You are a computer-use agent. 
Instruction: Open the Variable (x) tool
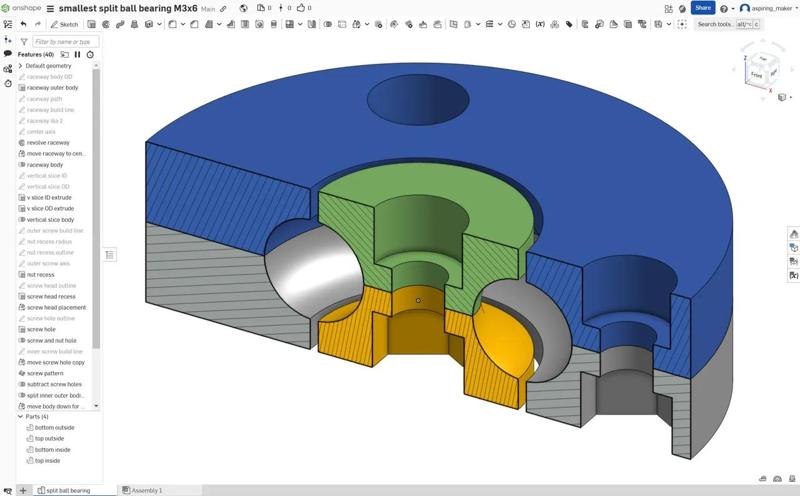(x=540, y=24)
